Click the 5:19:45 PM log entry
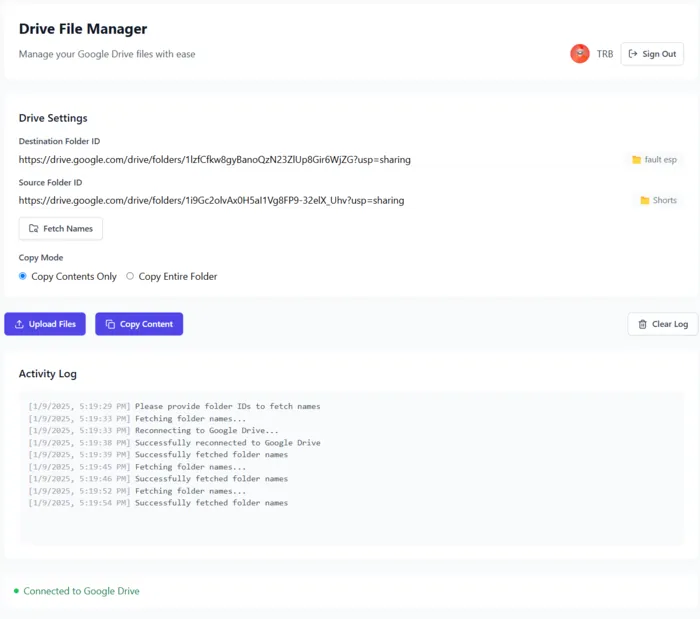 point(137,467)
